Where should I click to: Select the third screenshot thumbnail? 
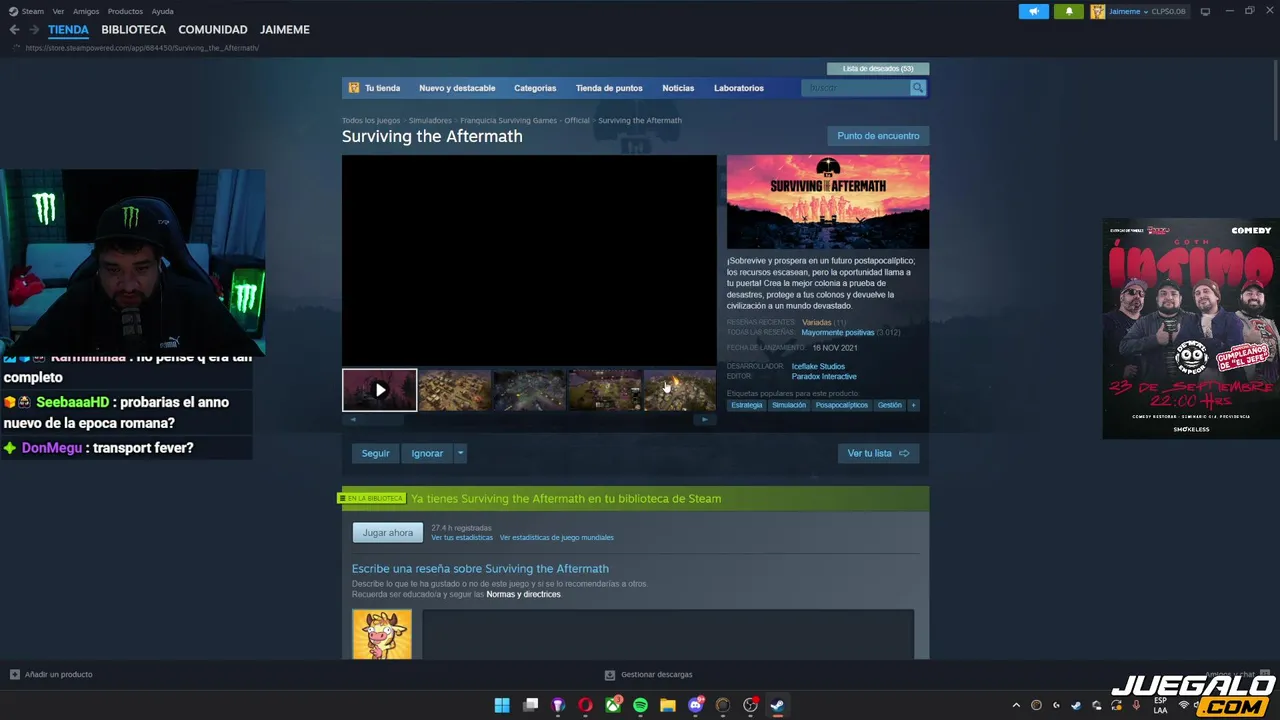click(x=529, y=390)
